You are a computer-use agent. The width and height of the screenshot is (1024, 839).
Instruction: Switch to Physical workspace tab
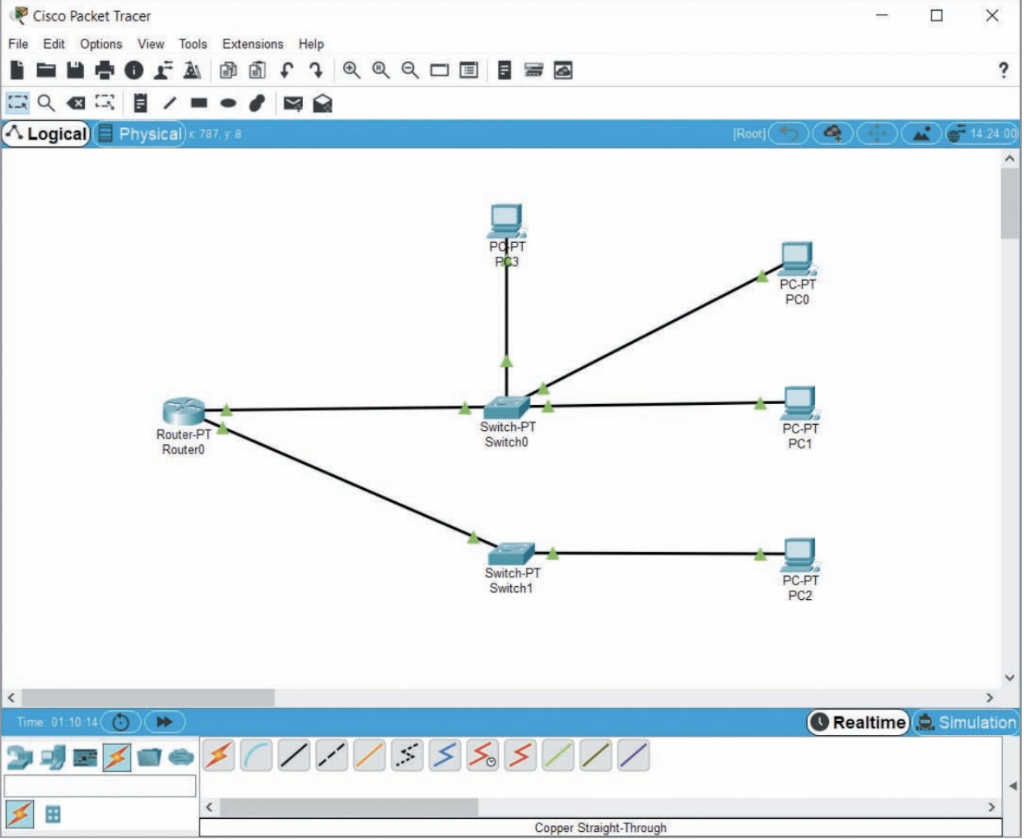click(x=140, y=134)
